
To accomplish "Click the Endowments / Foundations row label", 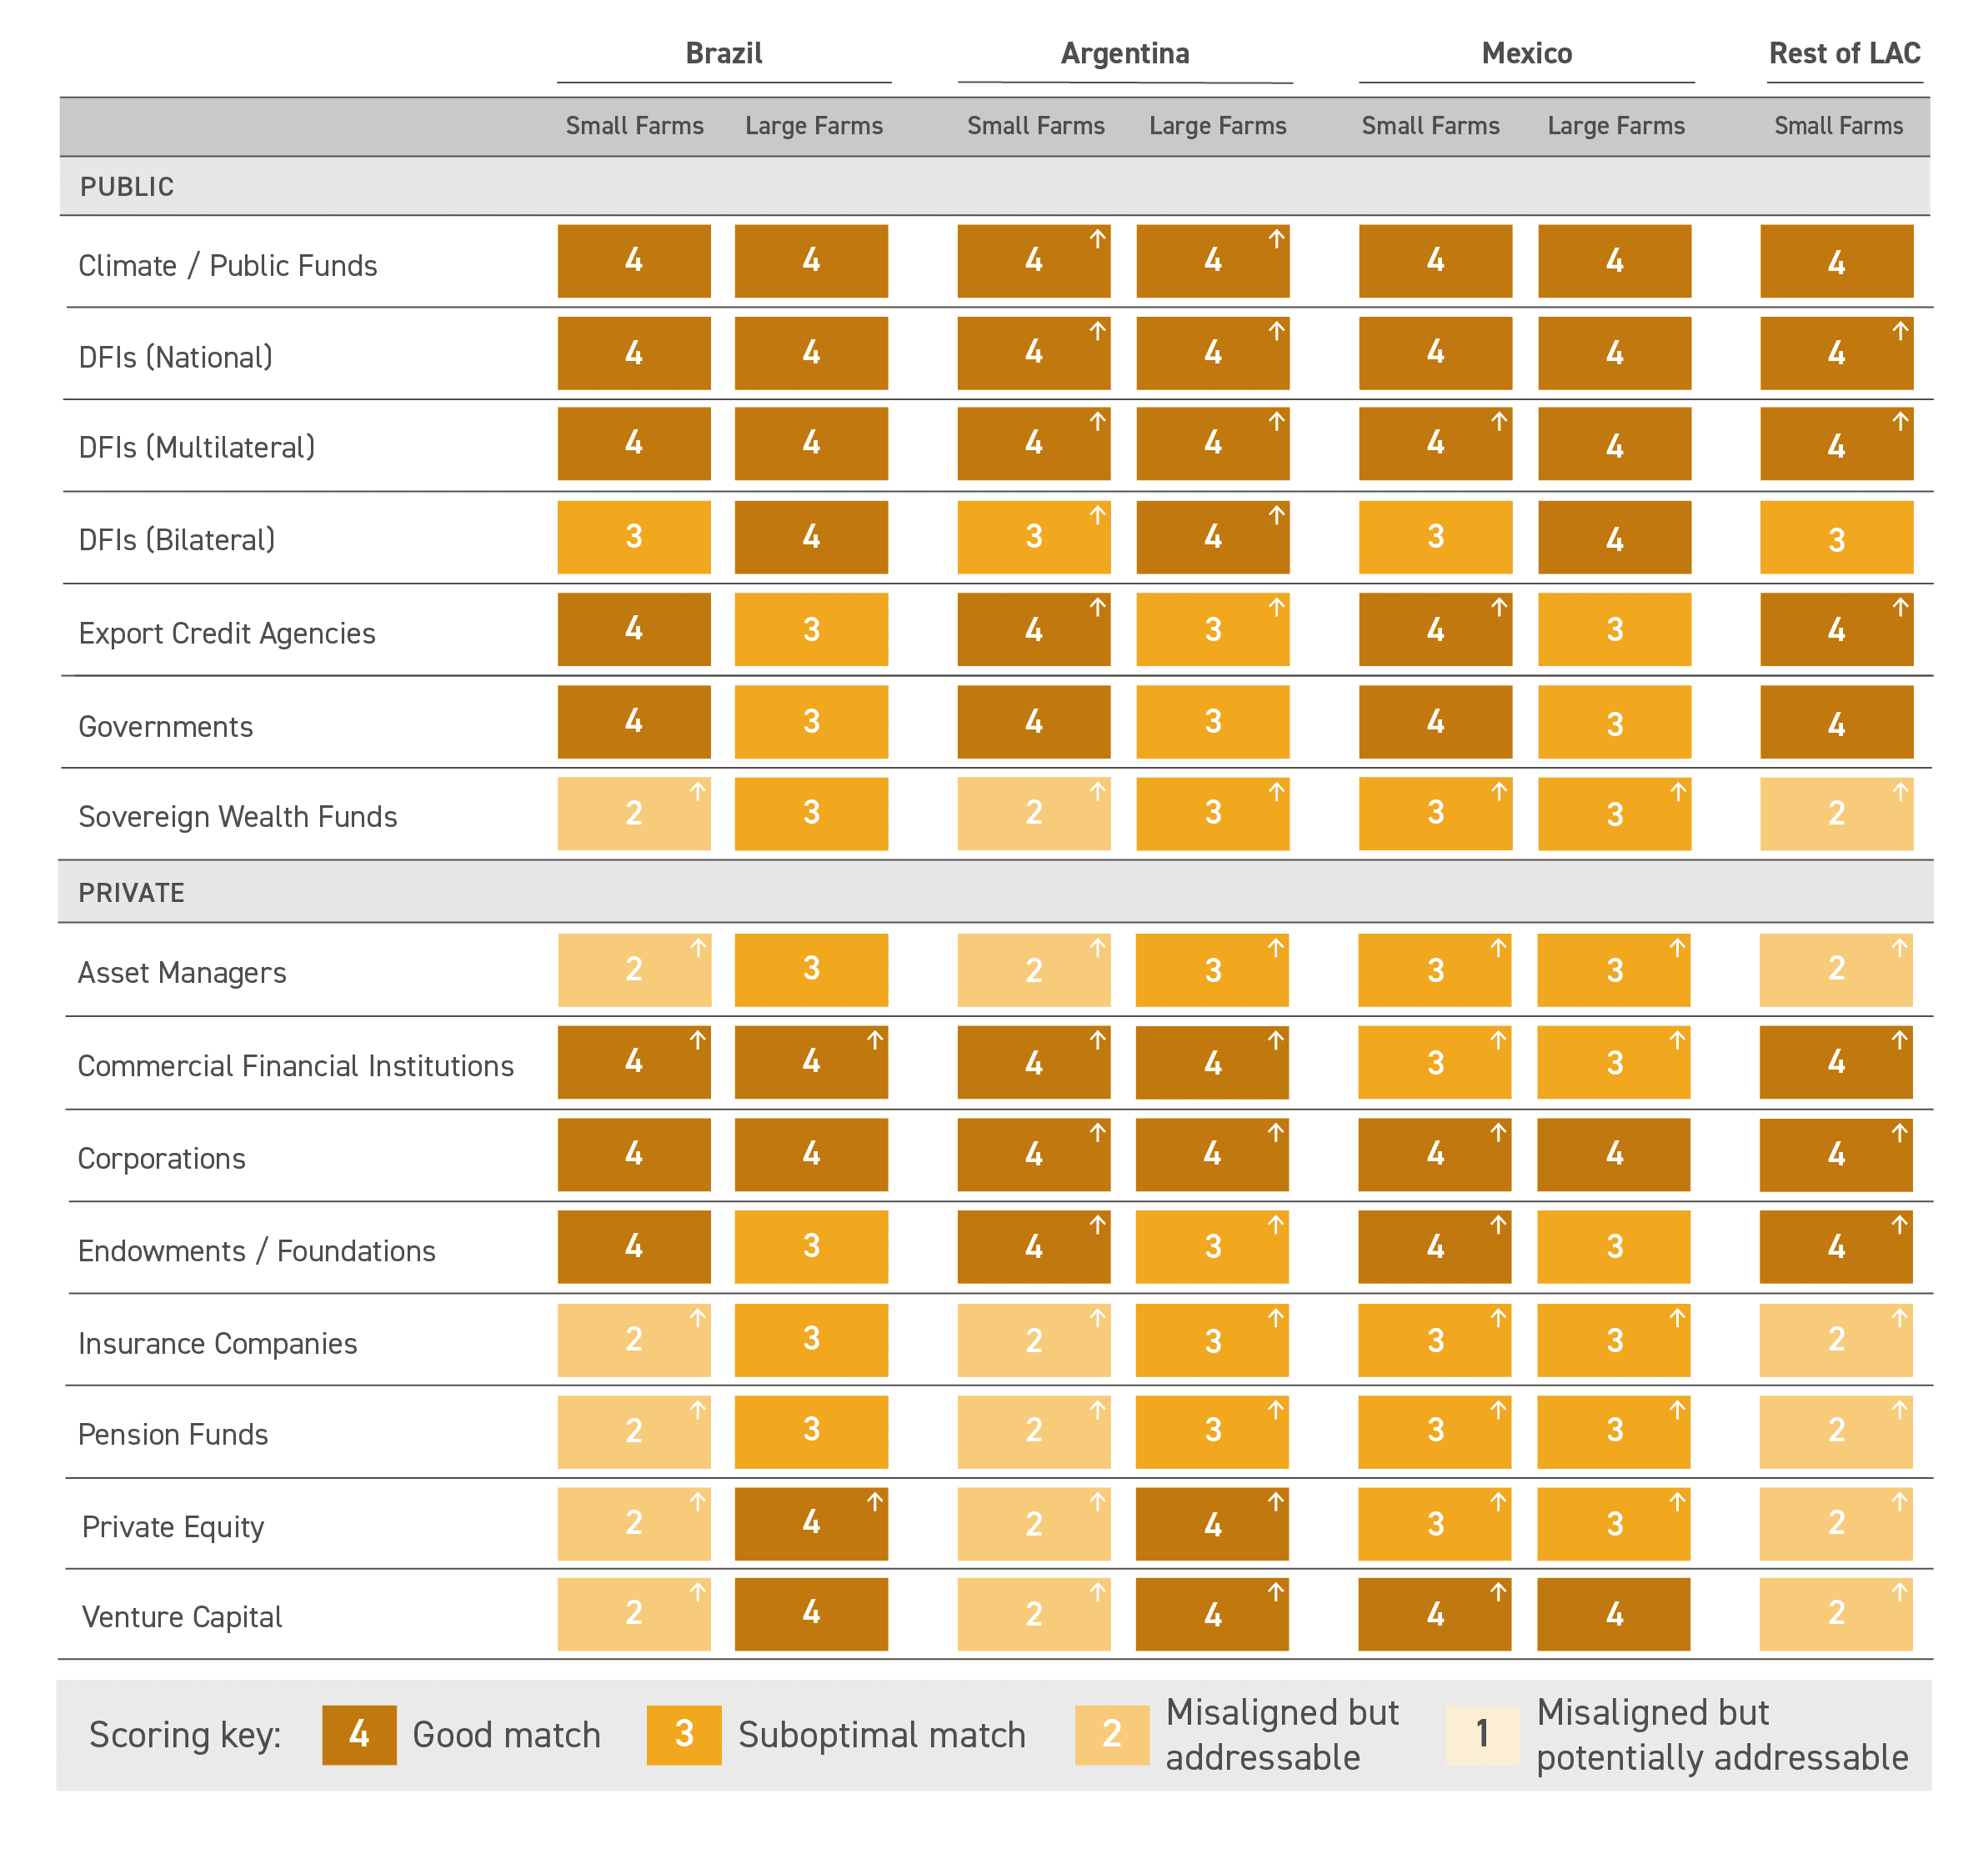I will [x=256, y=1250].
